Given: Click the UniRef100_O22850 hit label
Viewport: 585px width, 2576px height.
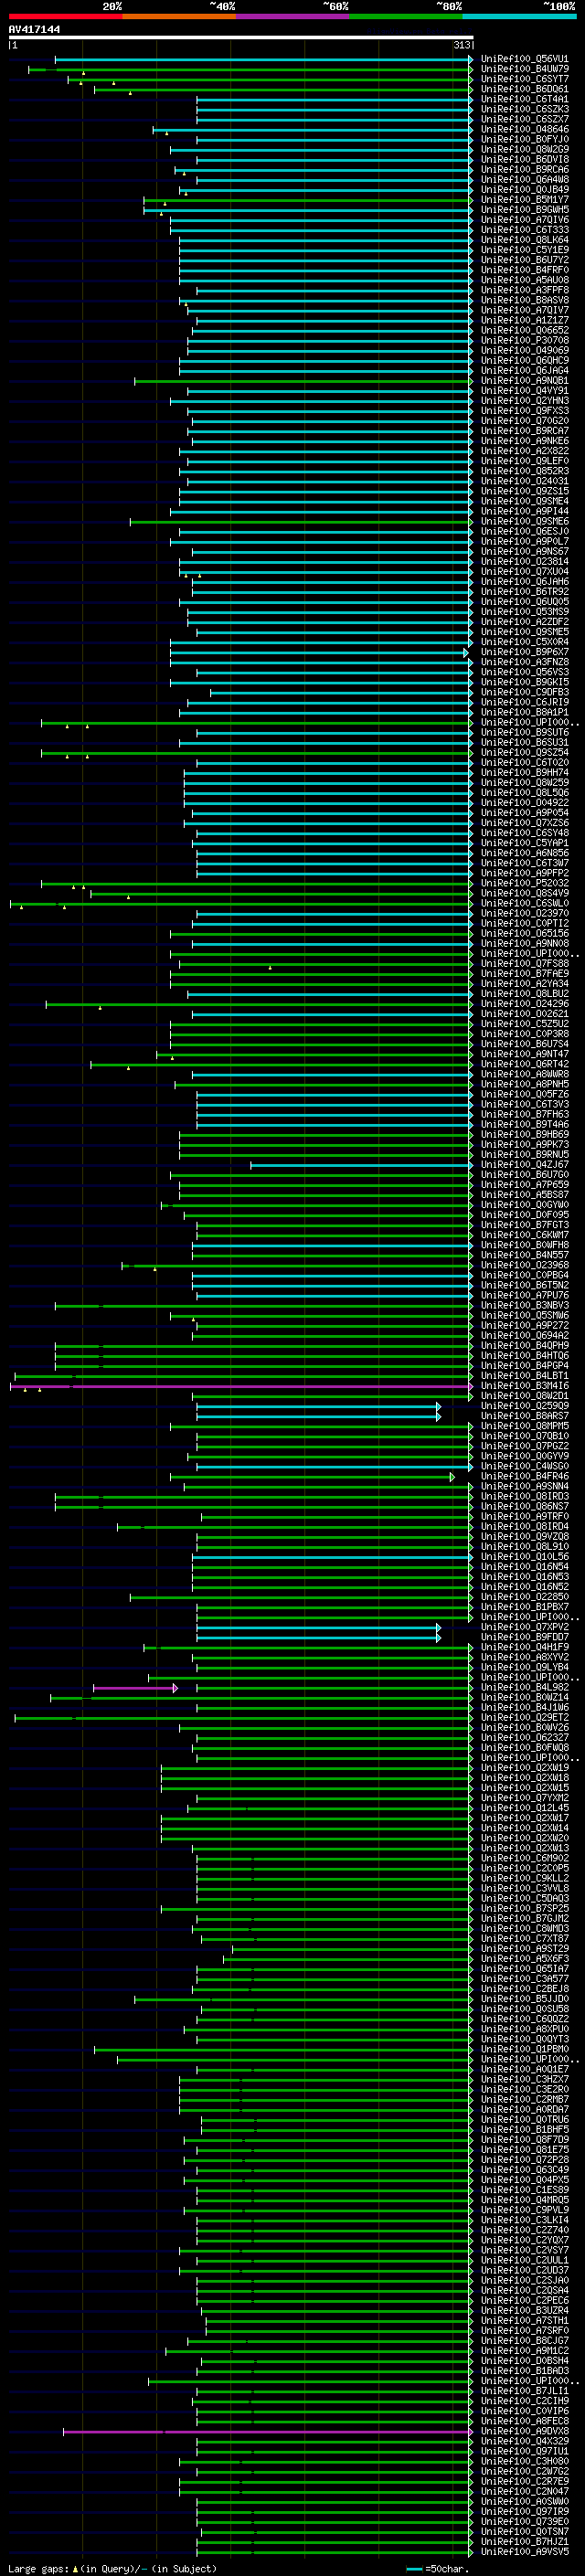Looking at the screenshot, I should 525,1597.
